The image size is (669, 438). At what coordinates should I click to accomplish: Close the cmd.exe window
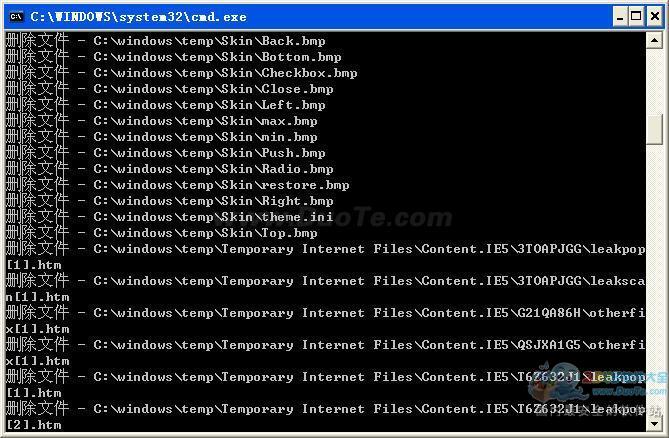[655, 17]
